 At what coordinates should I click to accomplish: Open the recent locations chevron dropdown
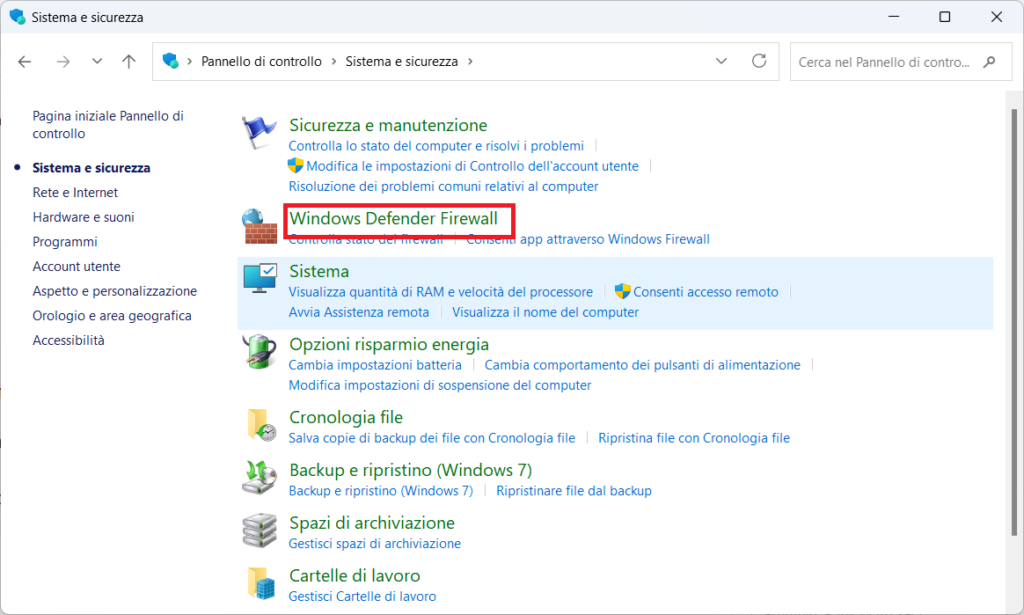click(x=97, y=61)
